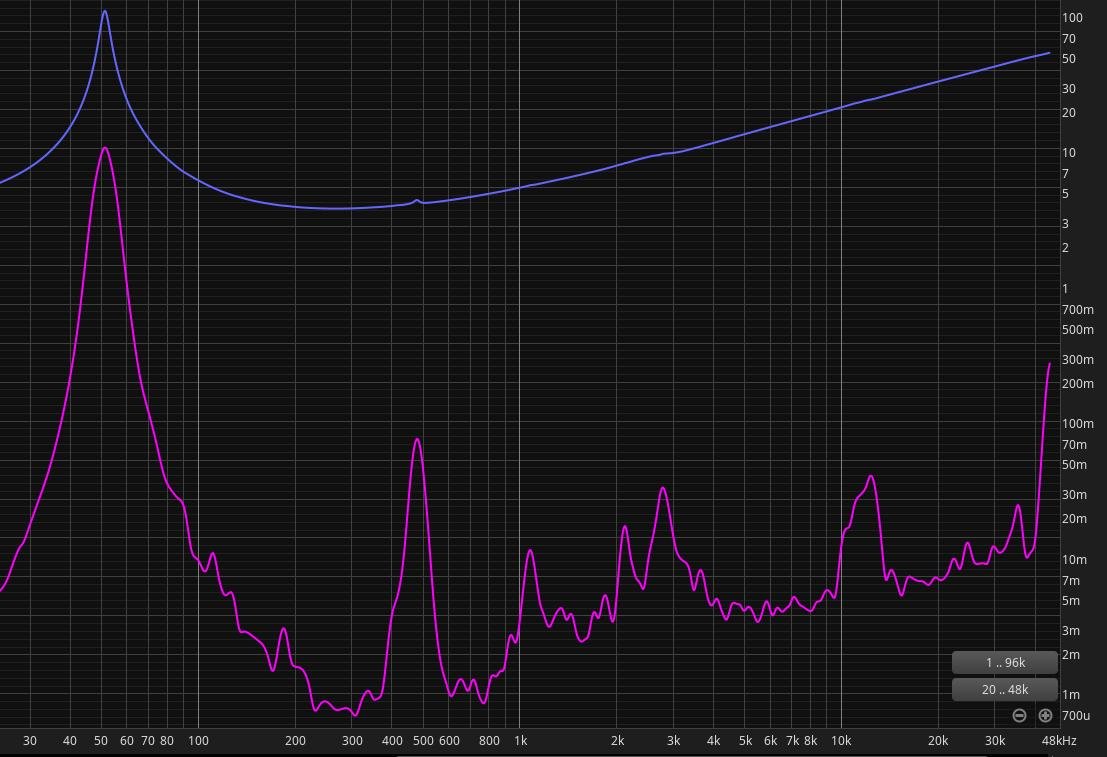Click the 20k frequency axis label
The image size is (1107, 757).
(938, 740)
